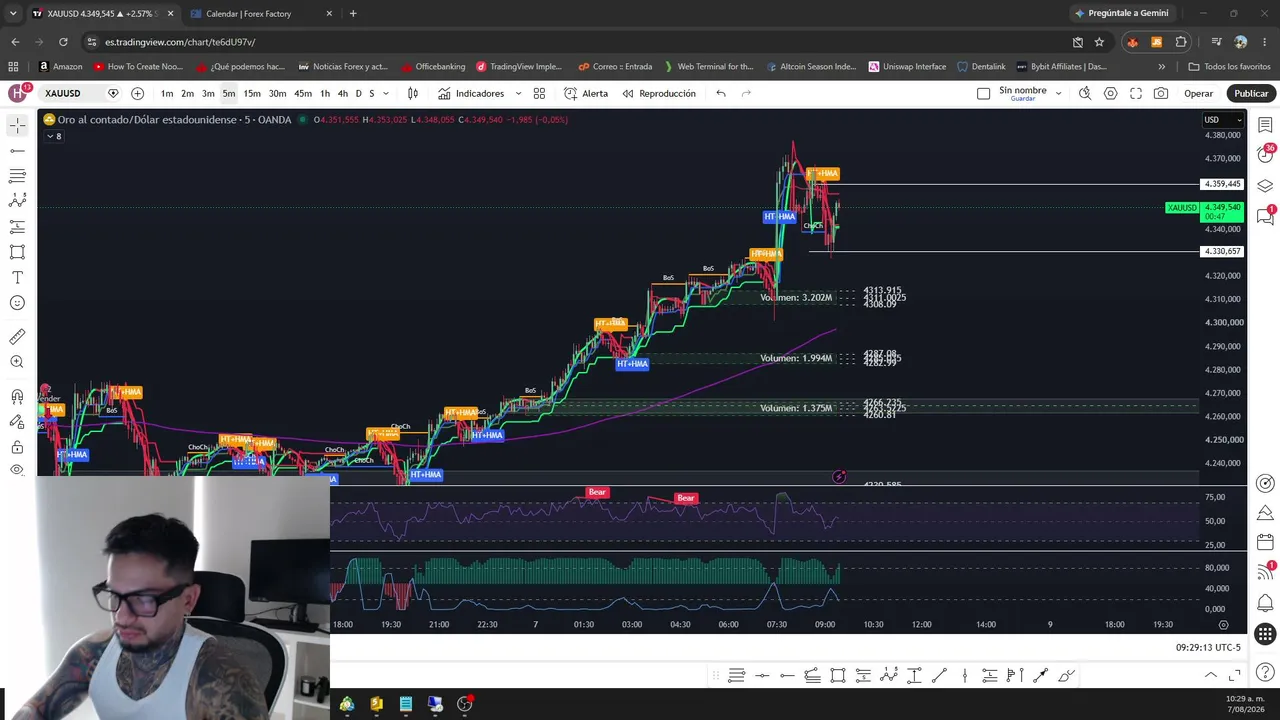
Task: Redo the chart action
Action: click(x=746, y=93)
